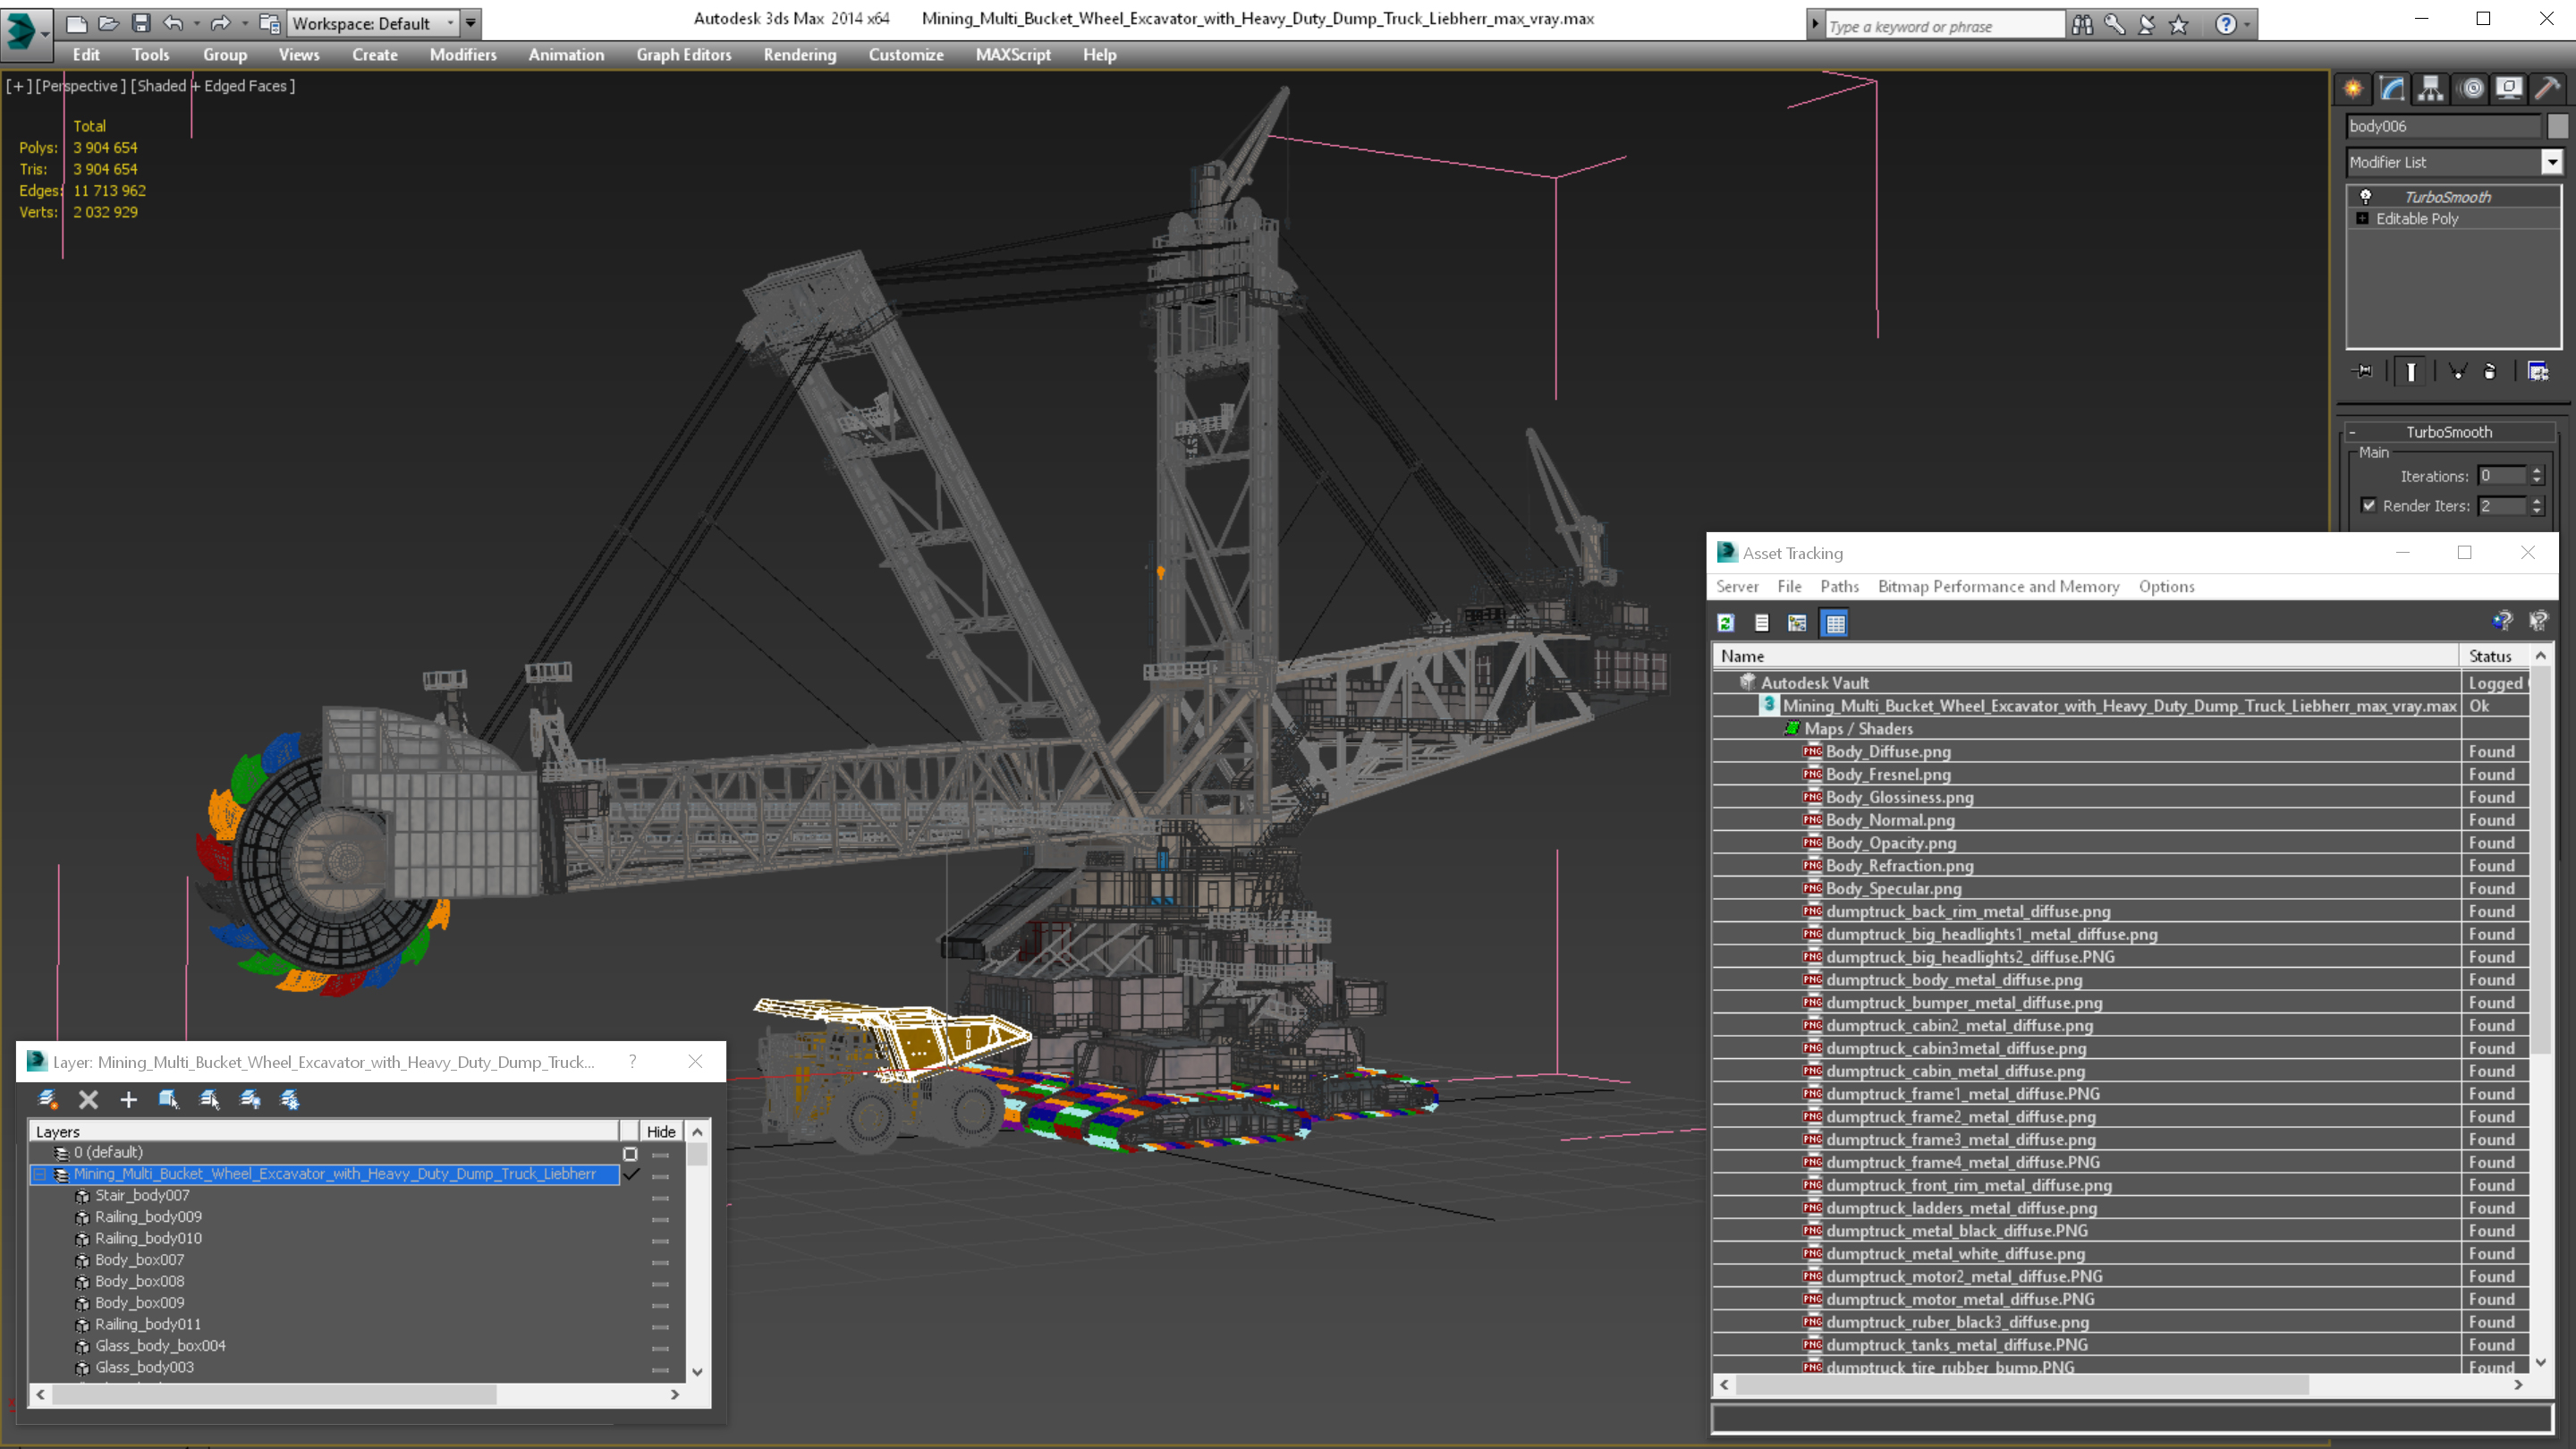Viewport: 2576px width, 1449px height.
Task: Click Make Unique modifier icon
Action: [2457, 371]
